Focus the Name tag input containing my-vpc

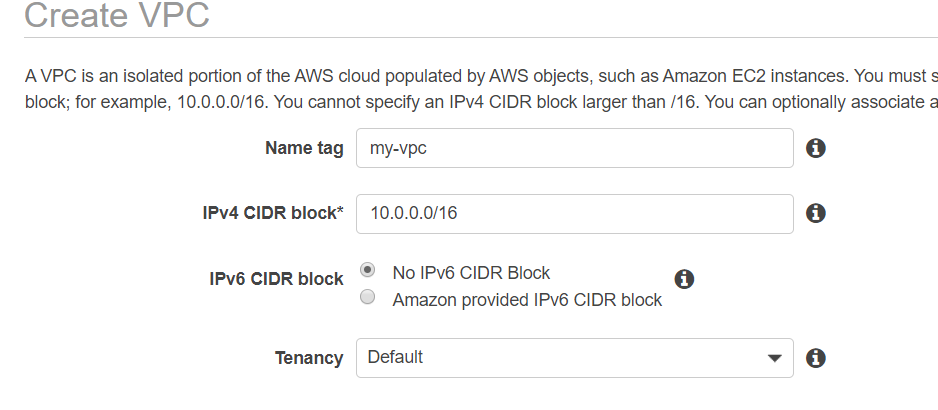tap(574, 149)
